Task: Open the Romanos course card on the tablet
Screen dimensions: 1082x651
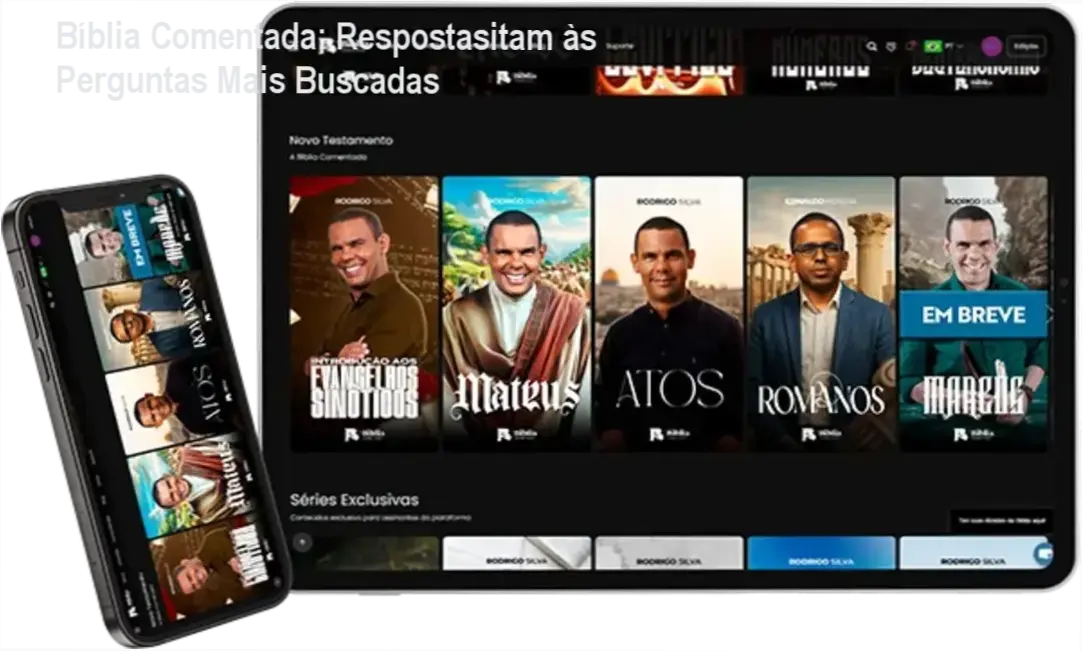Action: 821,314
